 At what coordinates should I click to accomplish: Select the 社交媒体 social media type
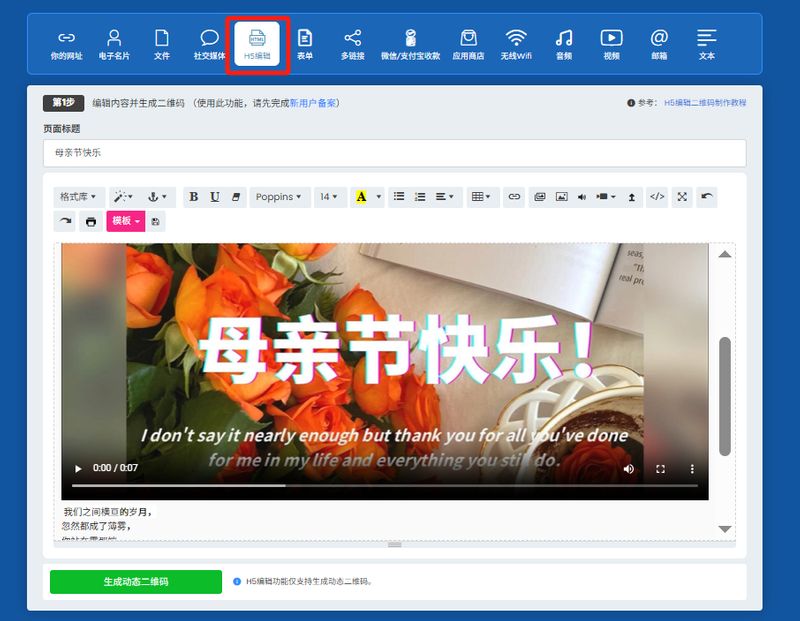pos(209,45)
